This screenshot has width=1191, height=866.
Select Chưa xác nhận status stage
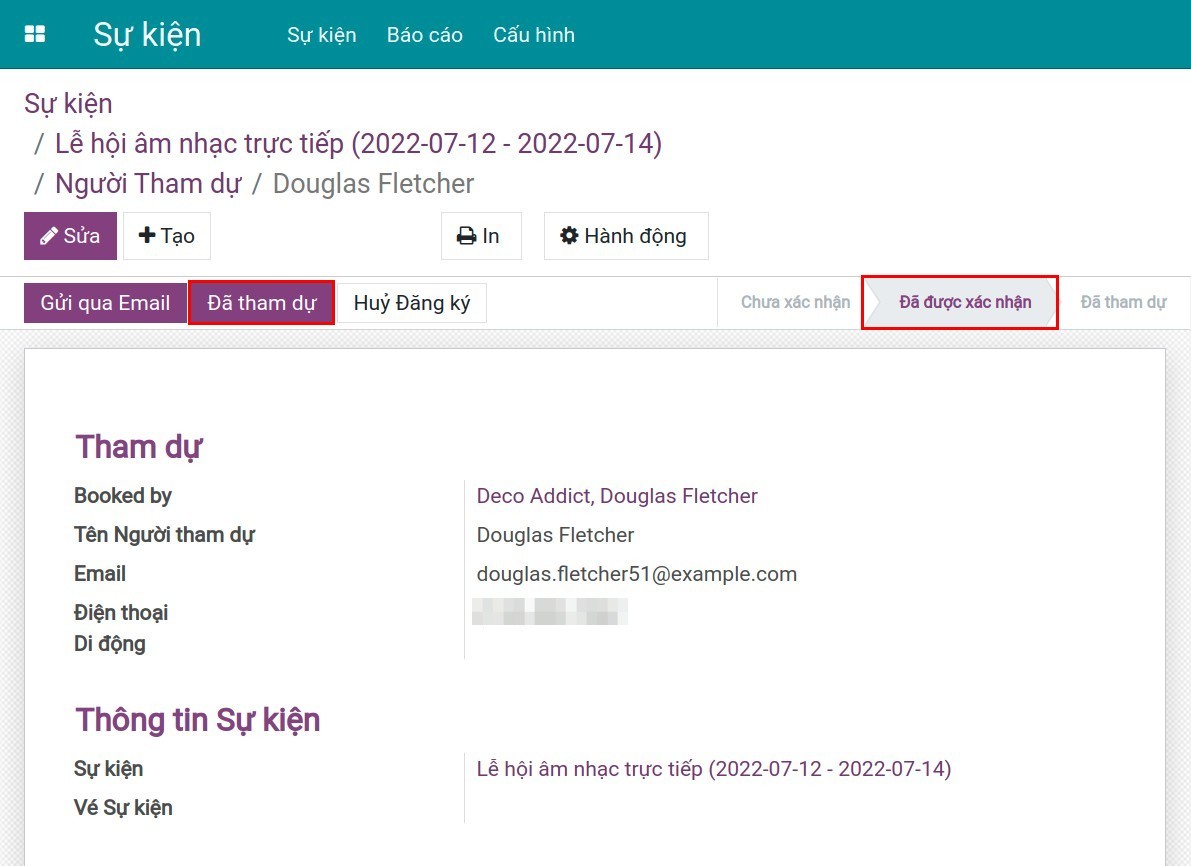tap(795, 302)
